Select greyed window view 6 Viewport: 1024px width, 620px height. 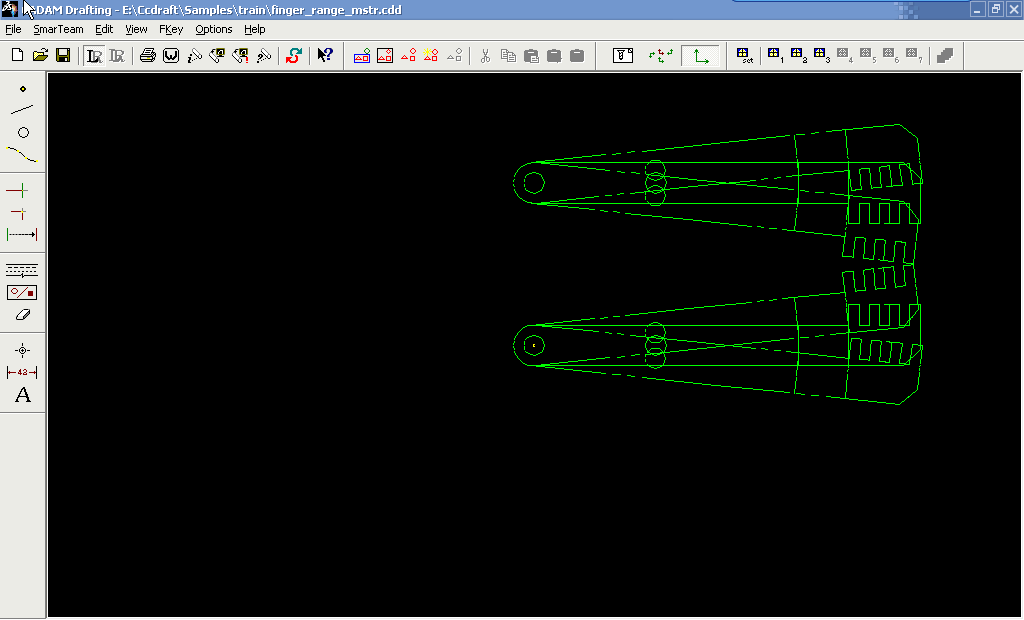coord(890,56)
